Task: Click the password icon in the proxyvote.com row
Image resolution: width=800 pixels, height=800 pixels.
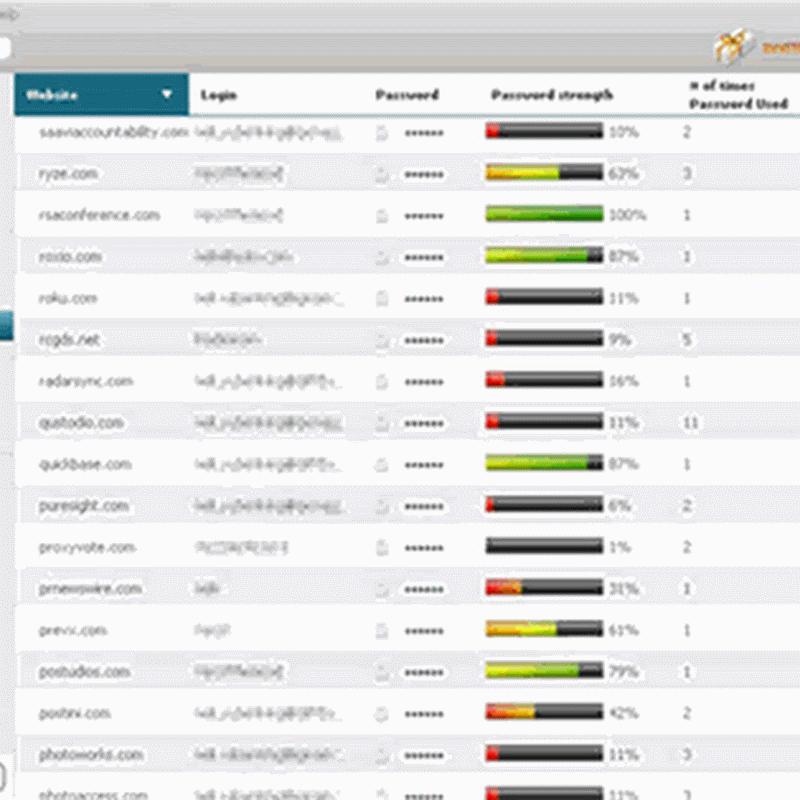Action: 382,548
